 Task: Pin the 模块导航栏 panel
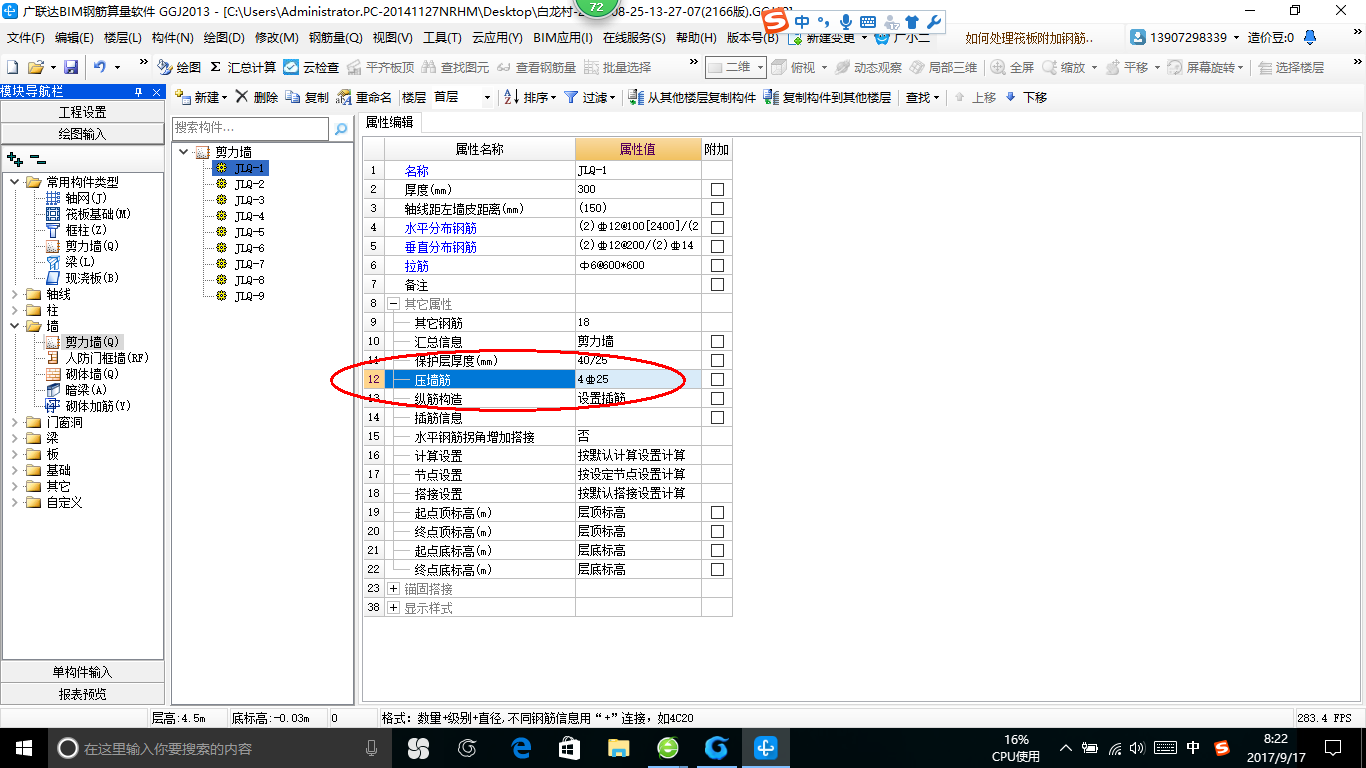coord(138,91)
